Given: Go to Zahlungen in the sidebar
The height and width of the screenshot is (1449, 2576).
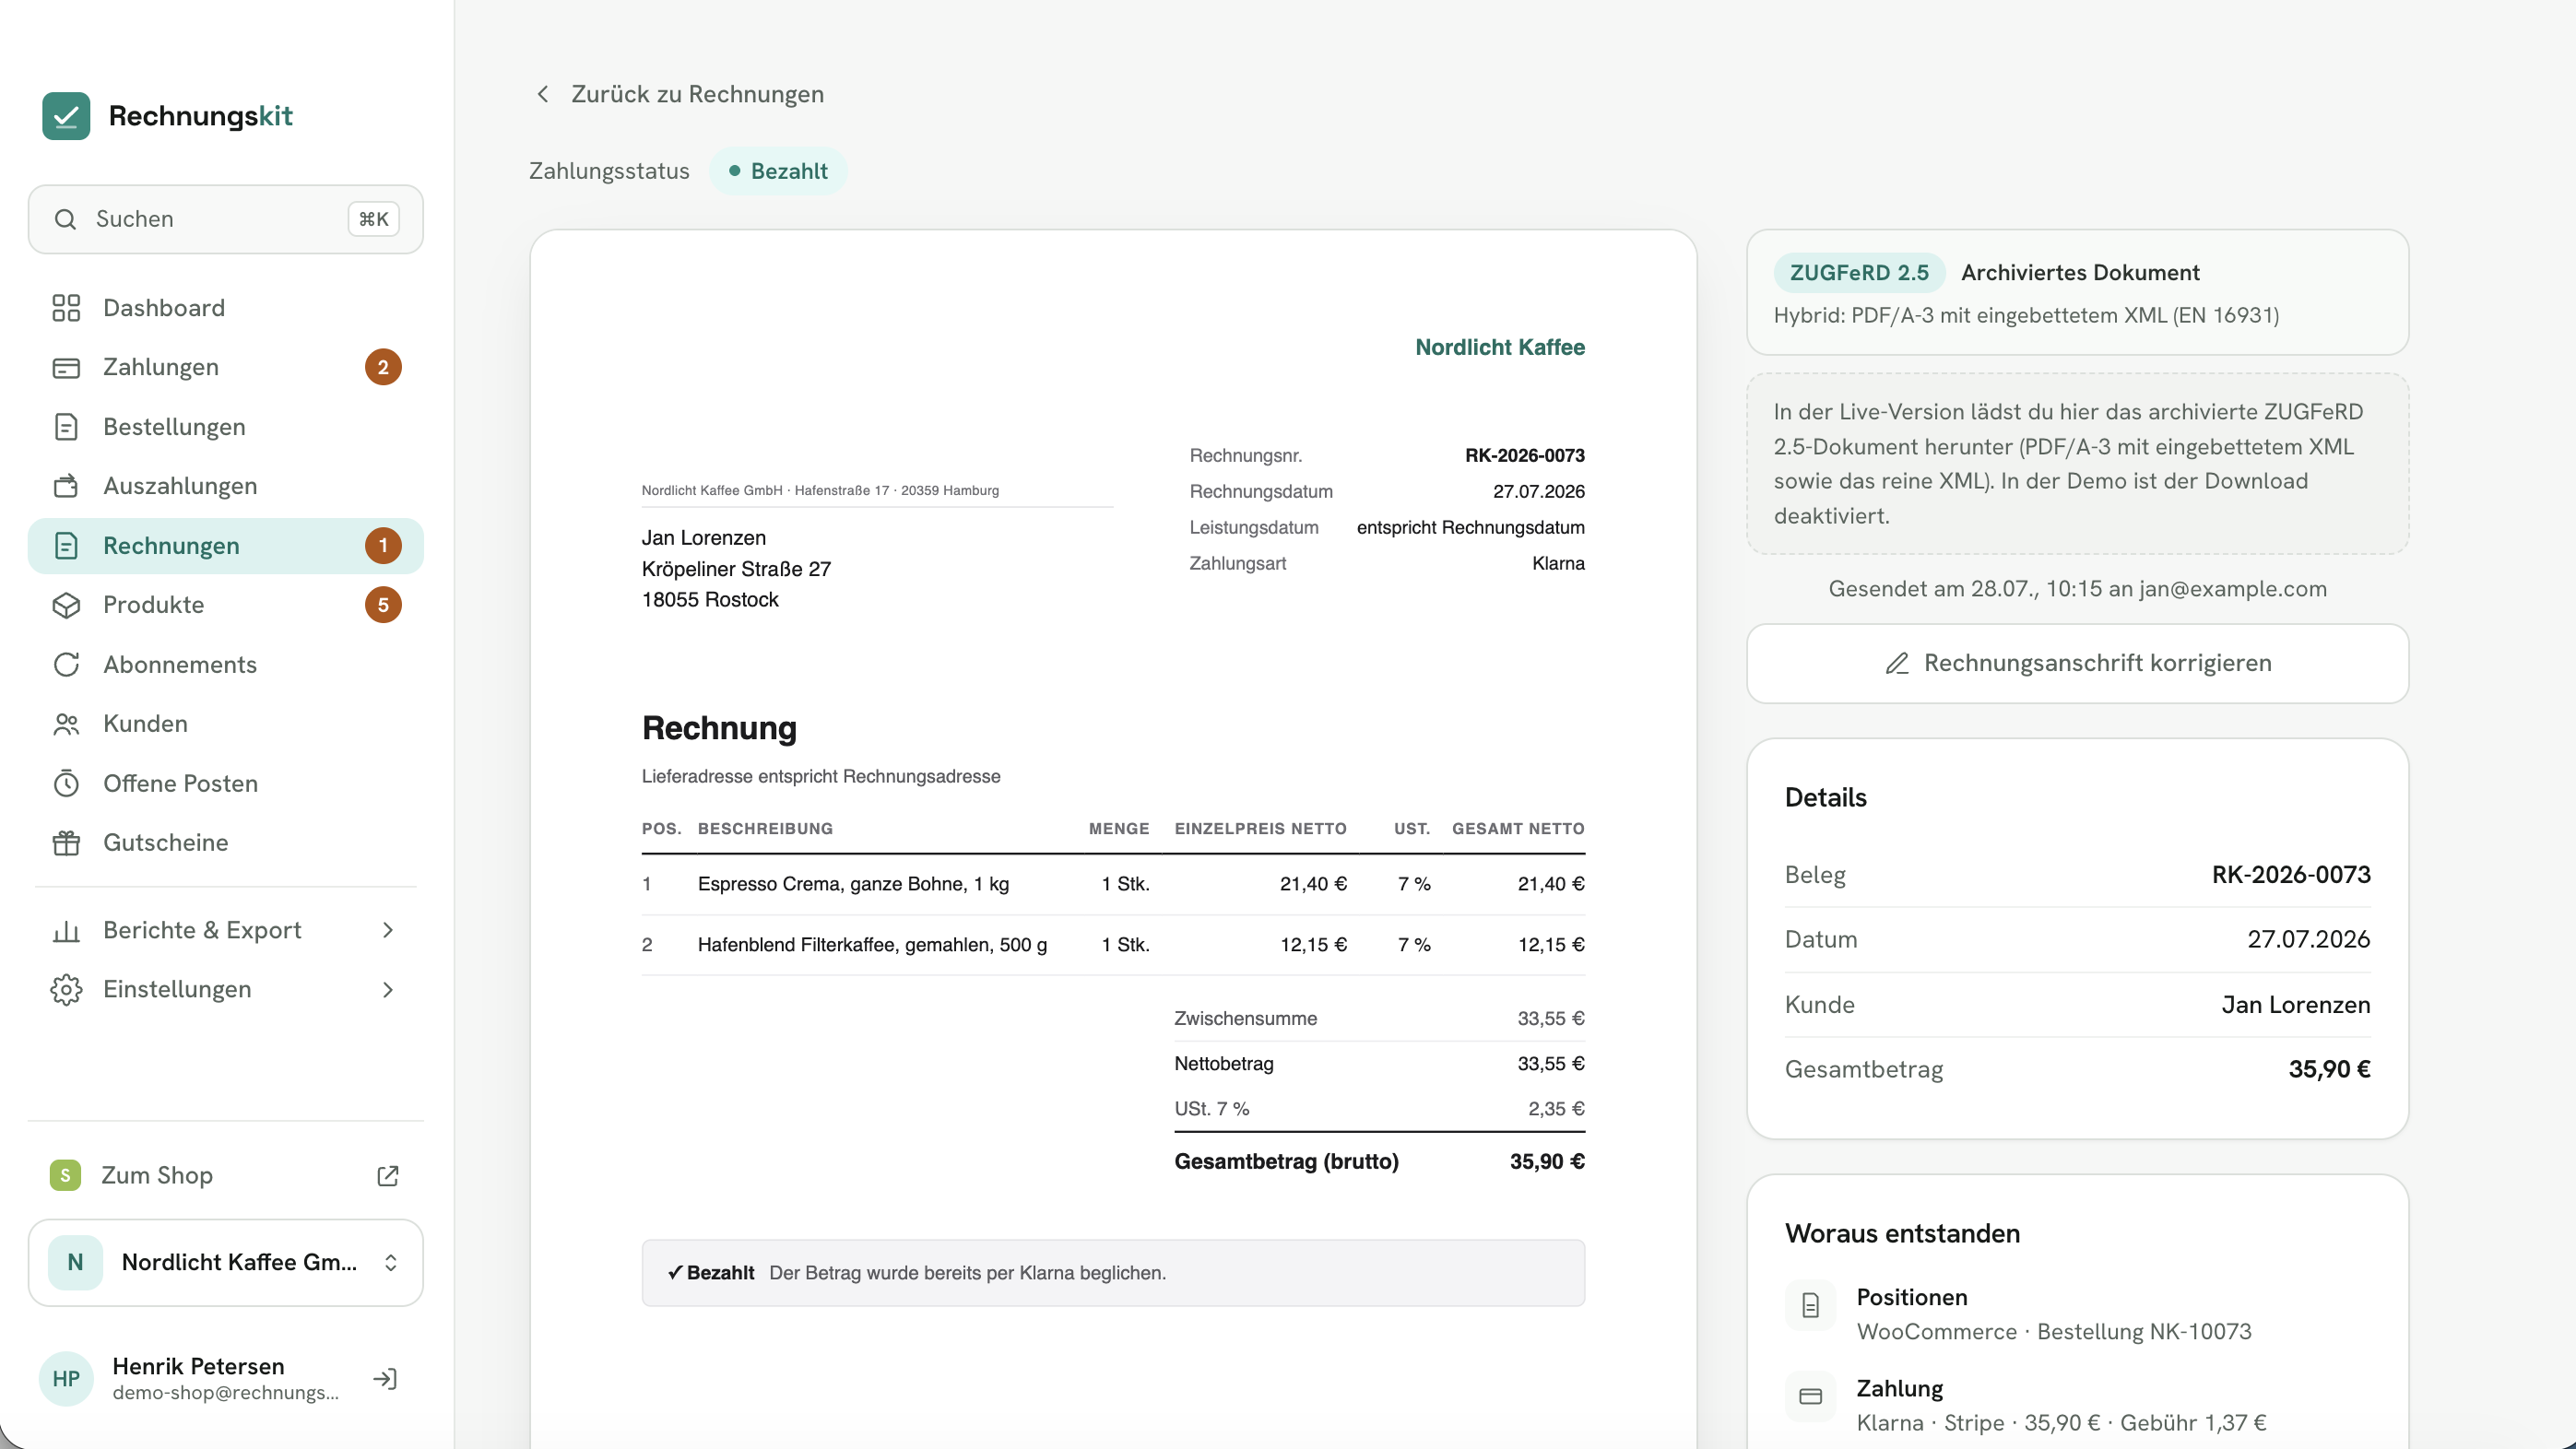Looking at the screenshot, I should click(x=226, y=368).
